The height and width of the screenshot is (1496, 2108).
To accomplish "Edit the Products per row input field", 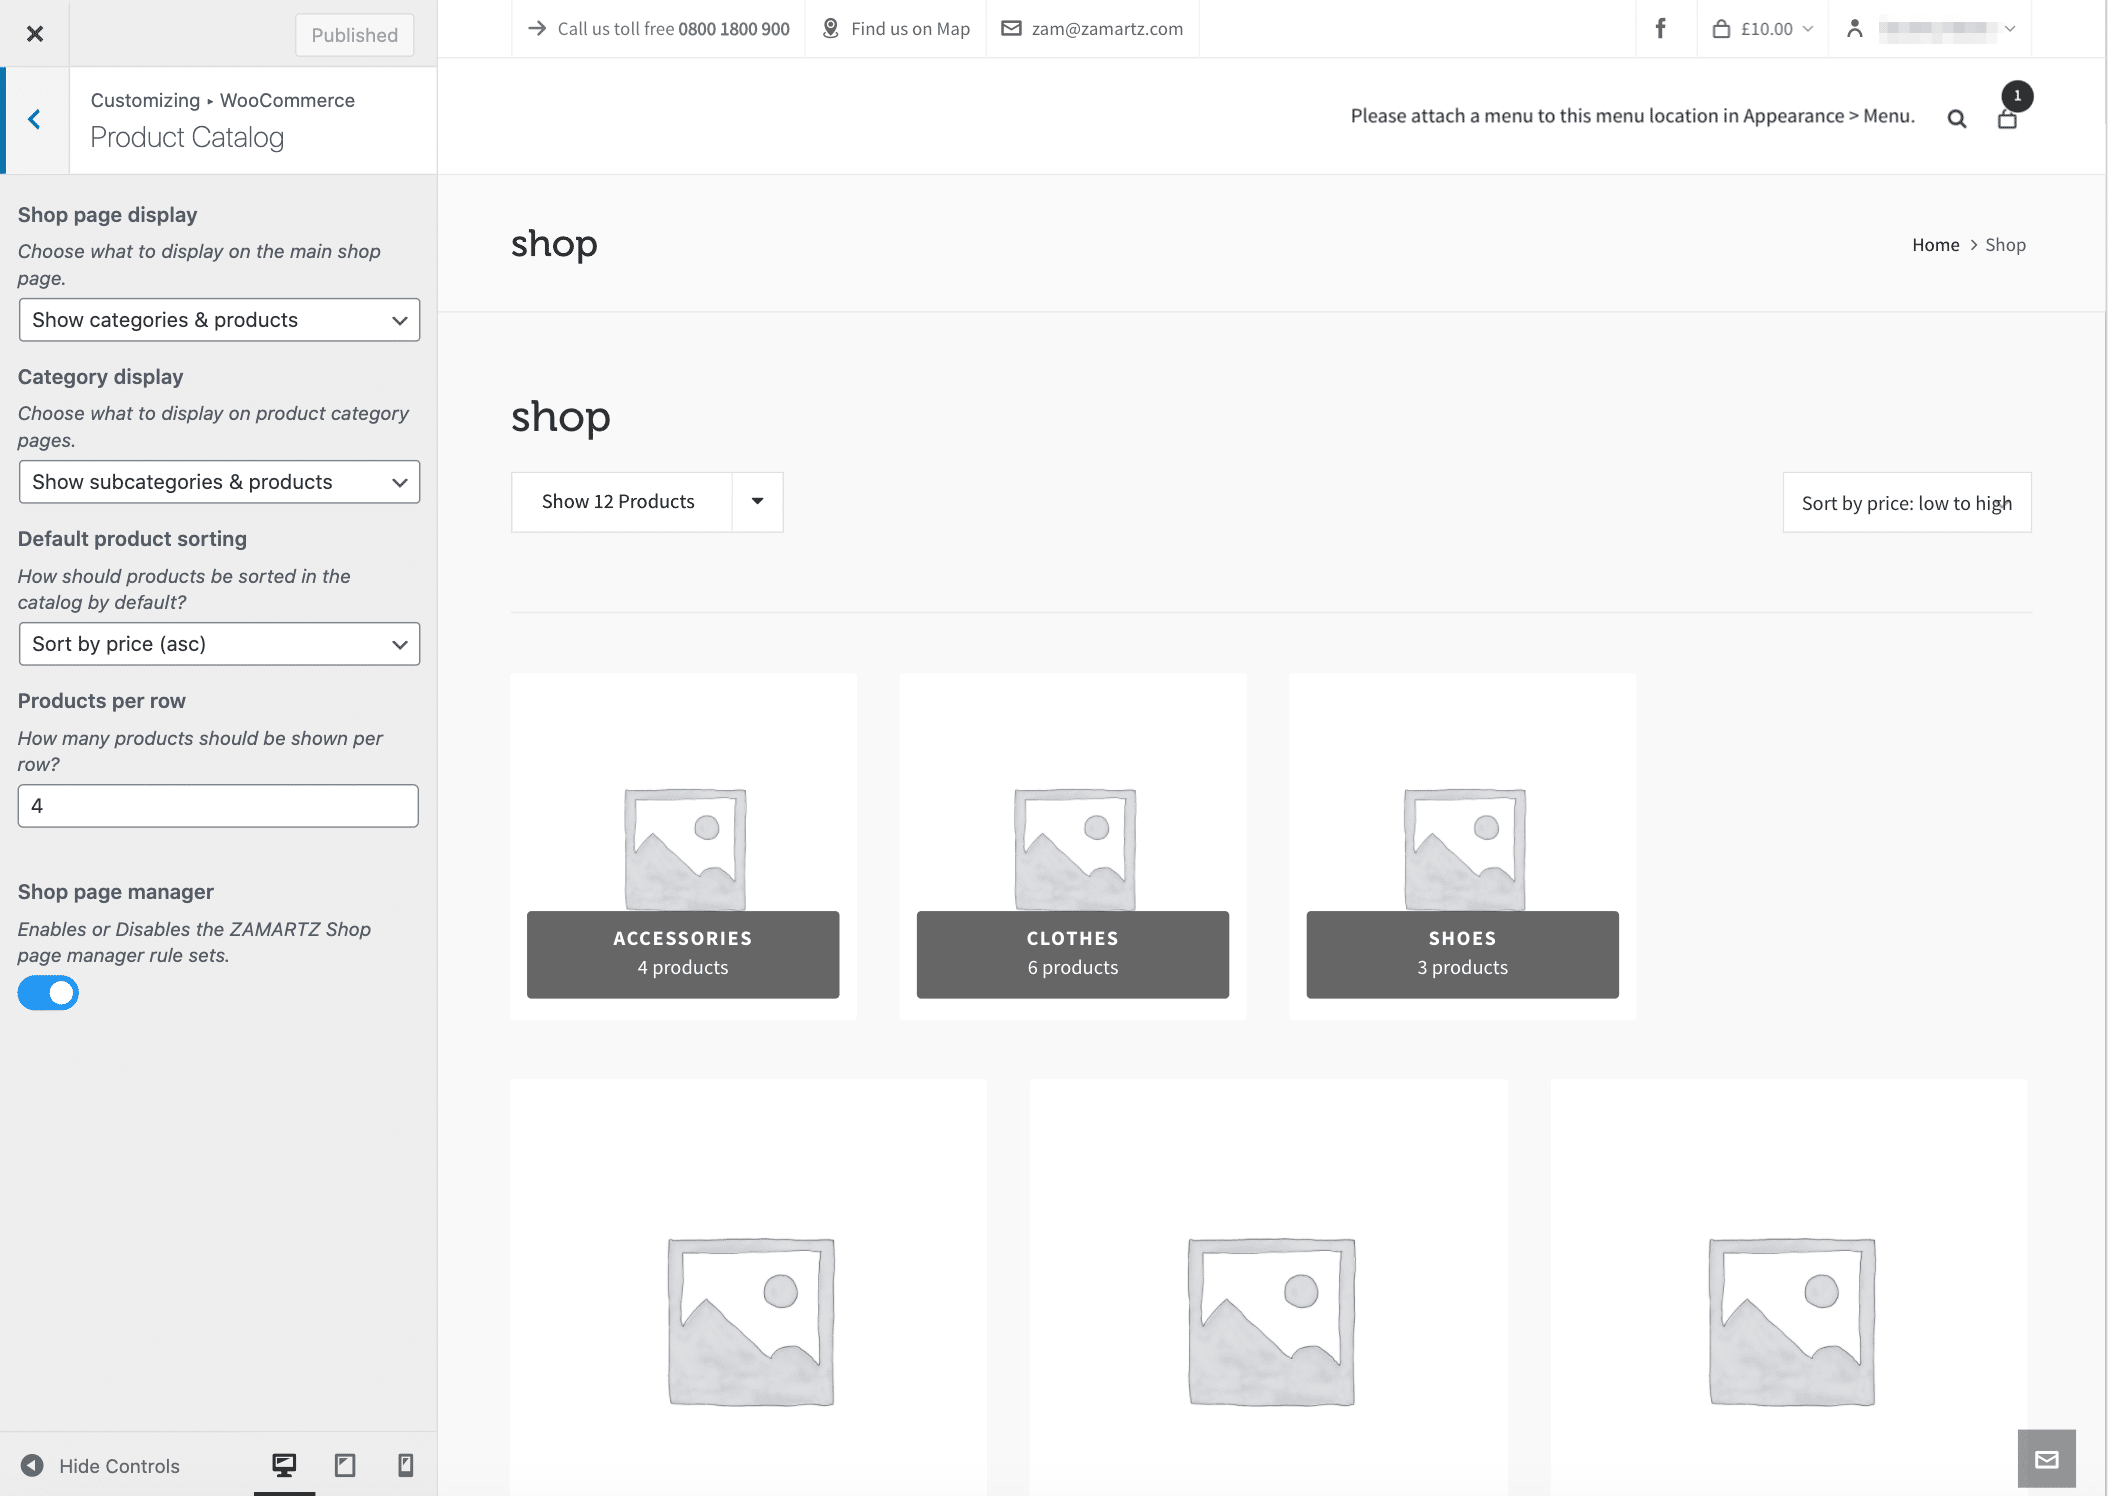I will [217, 805].
